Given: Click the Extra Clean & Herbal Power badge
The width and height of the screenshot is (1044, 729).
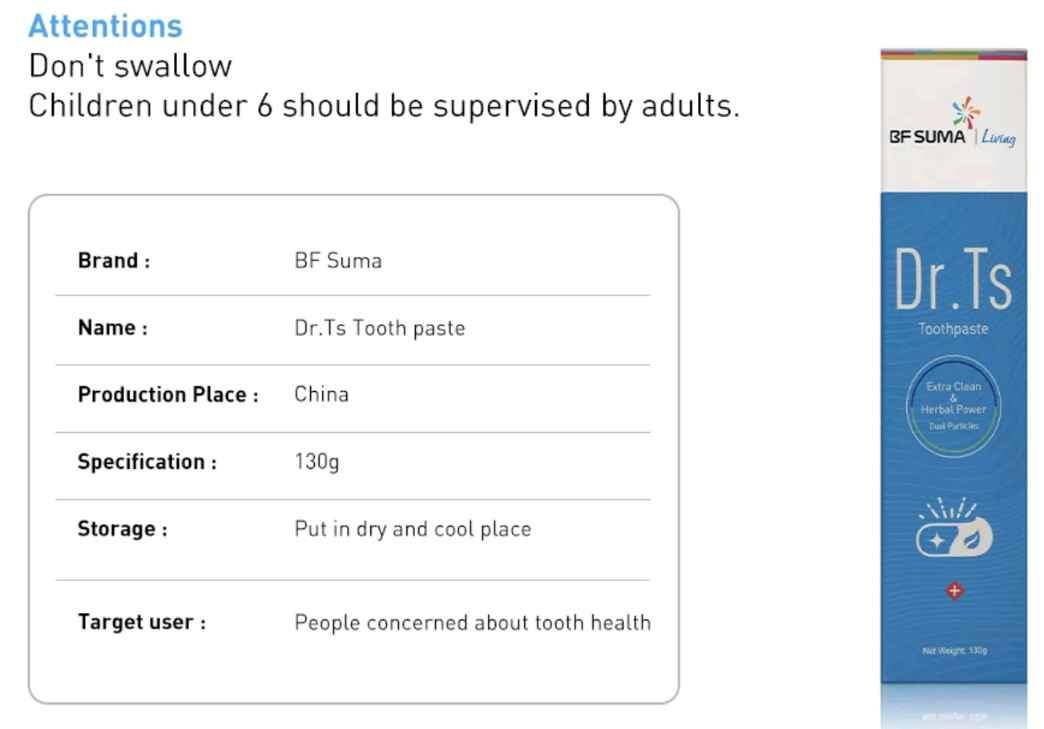Looking at the screenshot, I should tap(953, 405).
